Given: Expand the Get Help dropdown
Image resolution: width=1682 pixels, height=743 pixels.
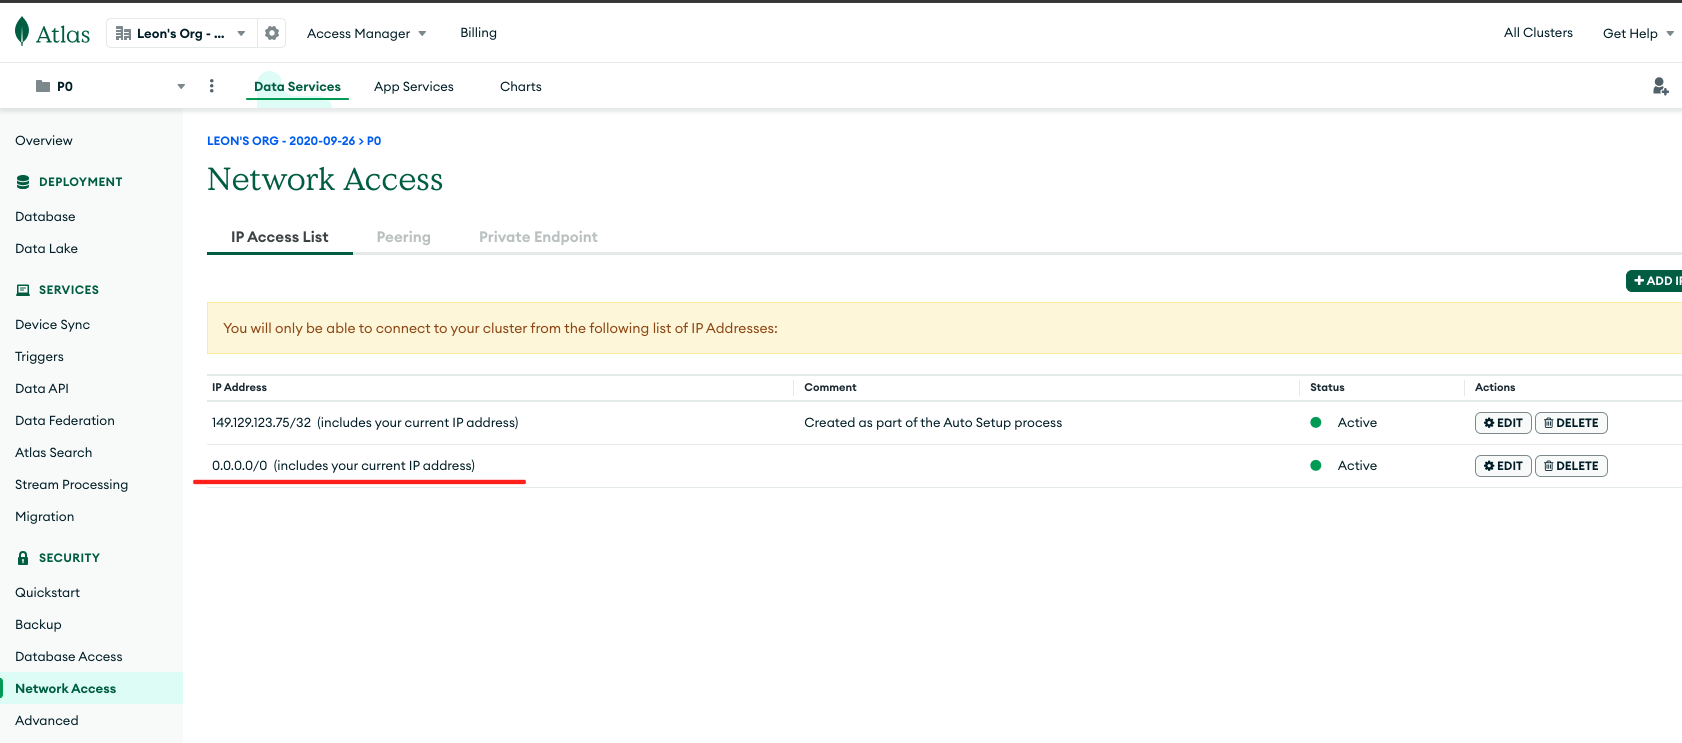Looking at the screenshot, I should (x=1638, y=33).
